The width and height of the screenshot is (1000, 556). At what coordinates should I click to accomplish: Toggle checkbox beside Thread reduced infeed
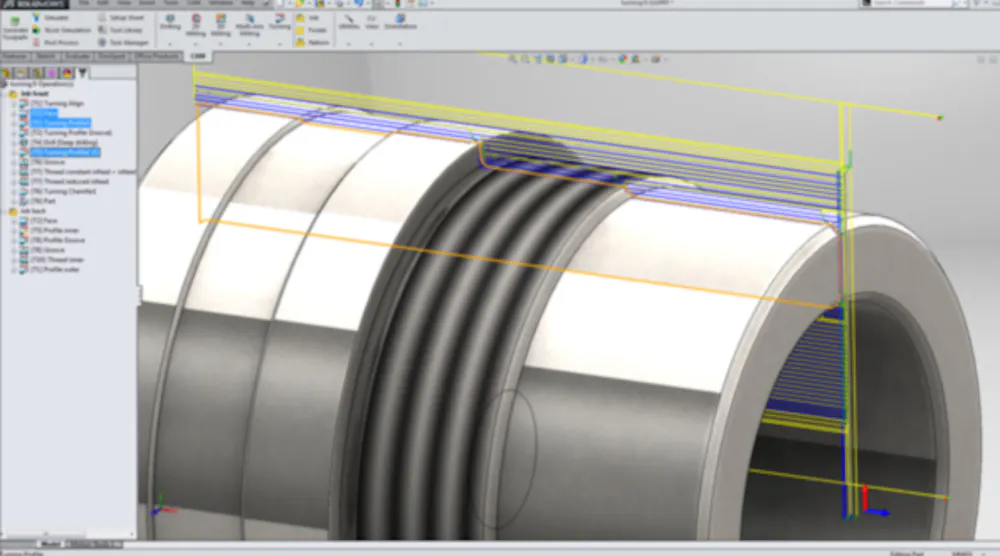coord(13,182)
